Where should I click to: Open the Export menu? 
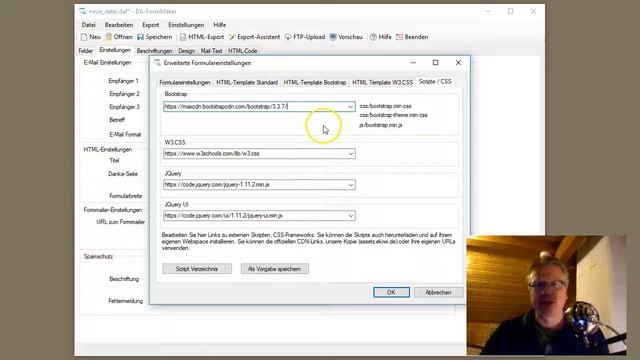(151, 25)
